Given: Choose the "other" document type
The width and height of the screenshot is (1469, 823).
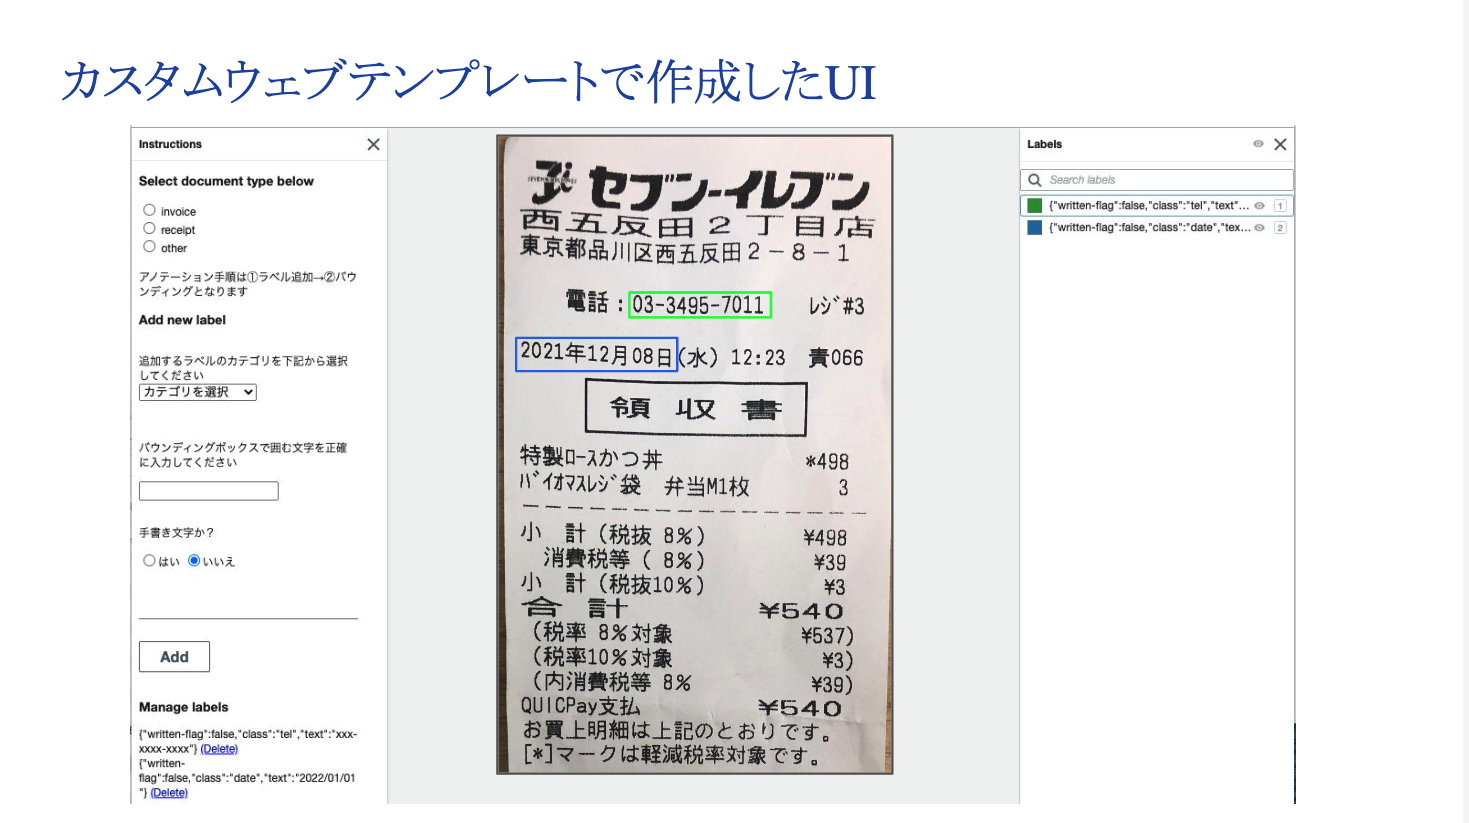Looking at the screenshot, I should (x=149, y=246).
